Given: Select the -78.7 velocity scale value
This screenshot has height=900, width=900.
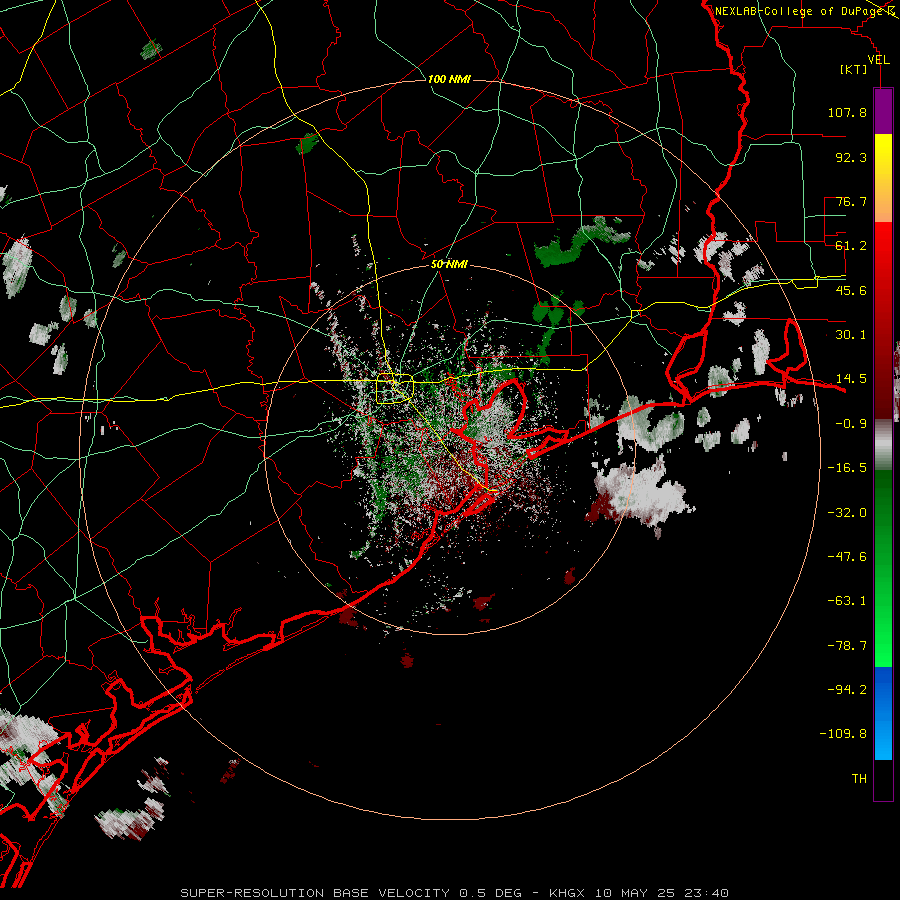Looking at the screenshot, I should click(847, 646).
